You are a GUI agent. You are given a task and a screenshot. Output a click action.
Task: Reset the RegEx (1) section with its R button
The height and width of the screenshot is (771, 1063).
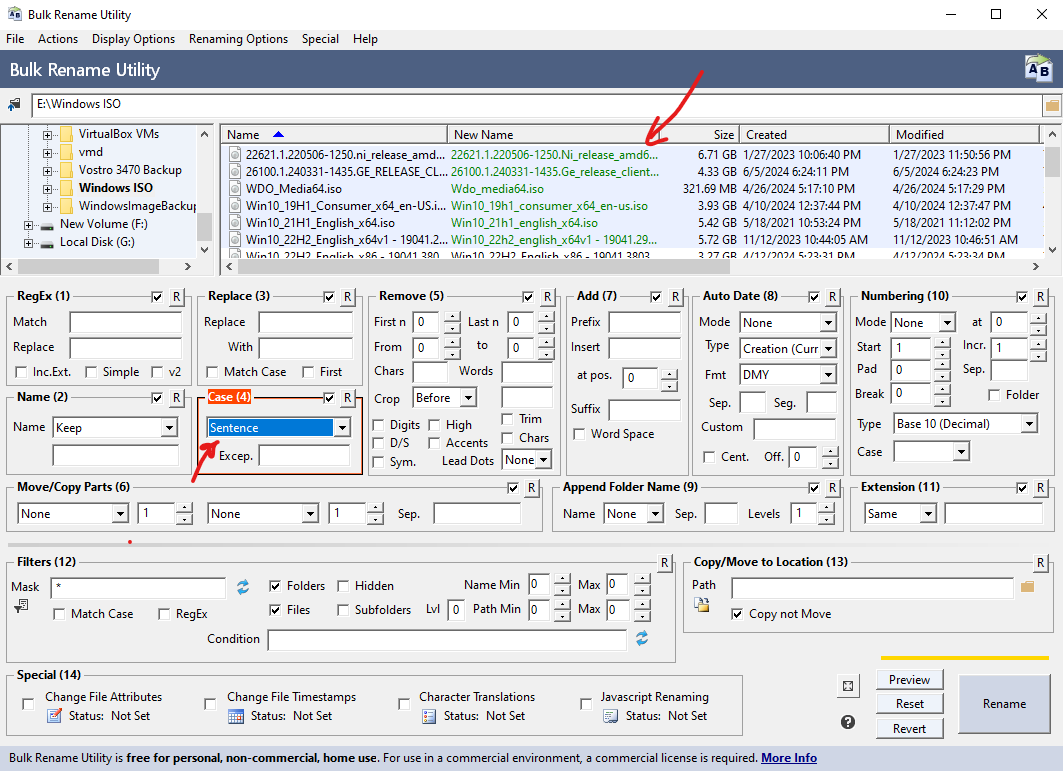click(x=176, y=297)
